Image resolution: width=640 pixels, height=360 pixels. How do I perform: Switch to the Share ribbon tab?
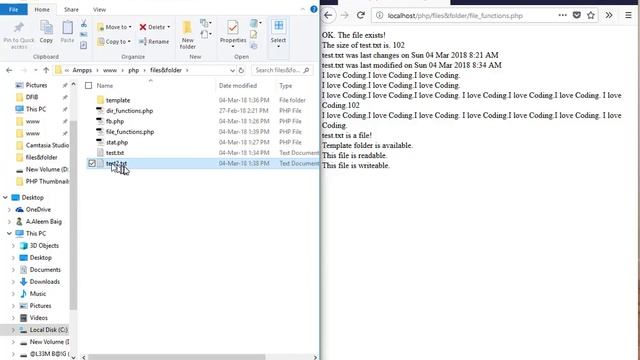(x=71, y=9)
